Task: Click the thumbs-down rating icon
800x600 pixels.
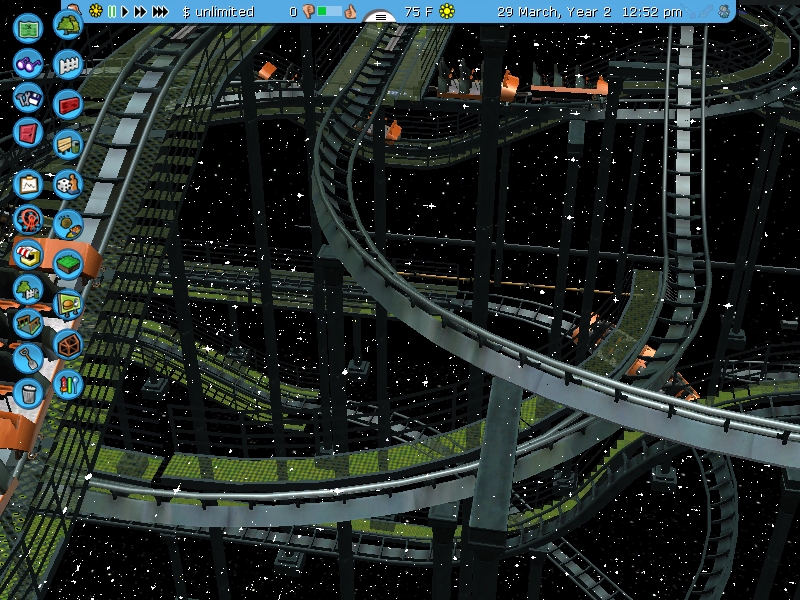Action: [309, 11]
